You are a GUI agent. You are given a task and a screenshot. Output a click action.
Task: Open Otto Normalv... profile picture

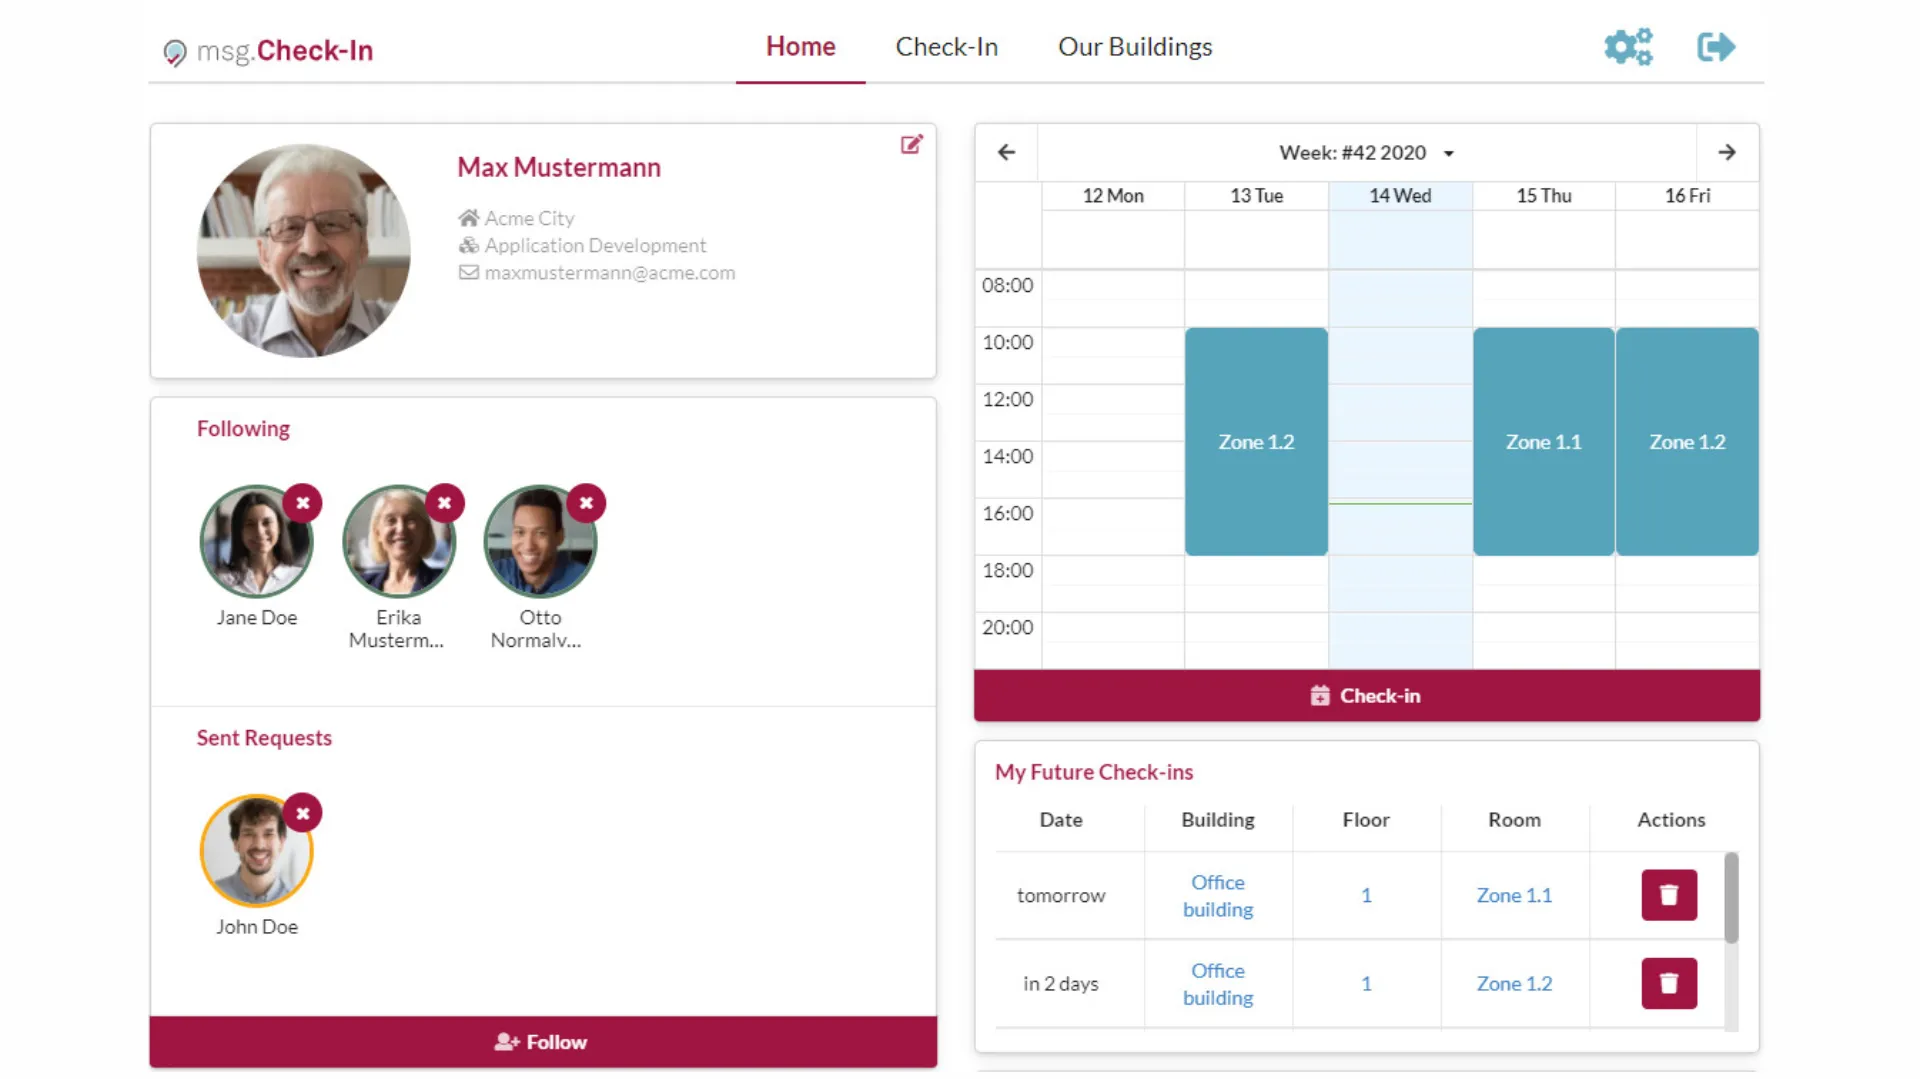pyautogui.click(x=540, y=542)
